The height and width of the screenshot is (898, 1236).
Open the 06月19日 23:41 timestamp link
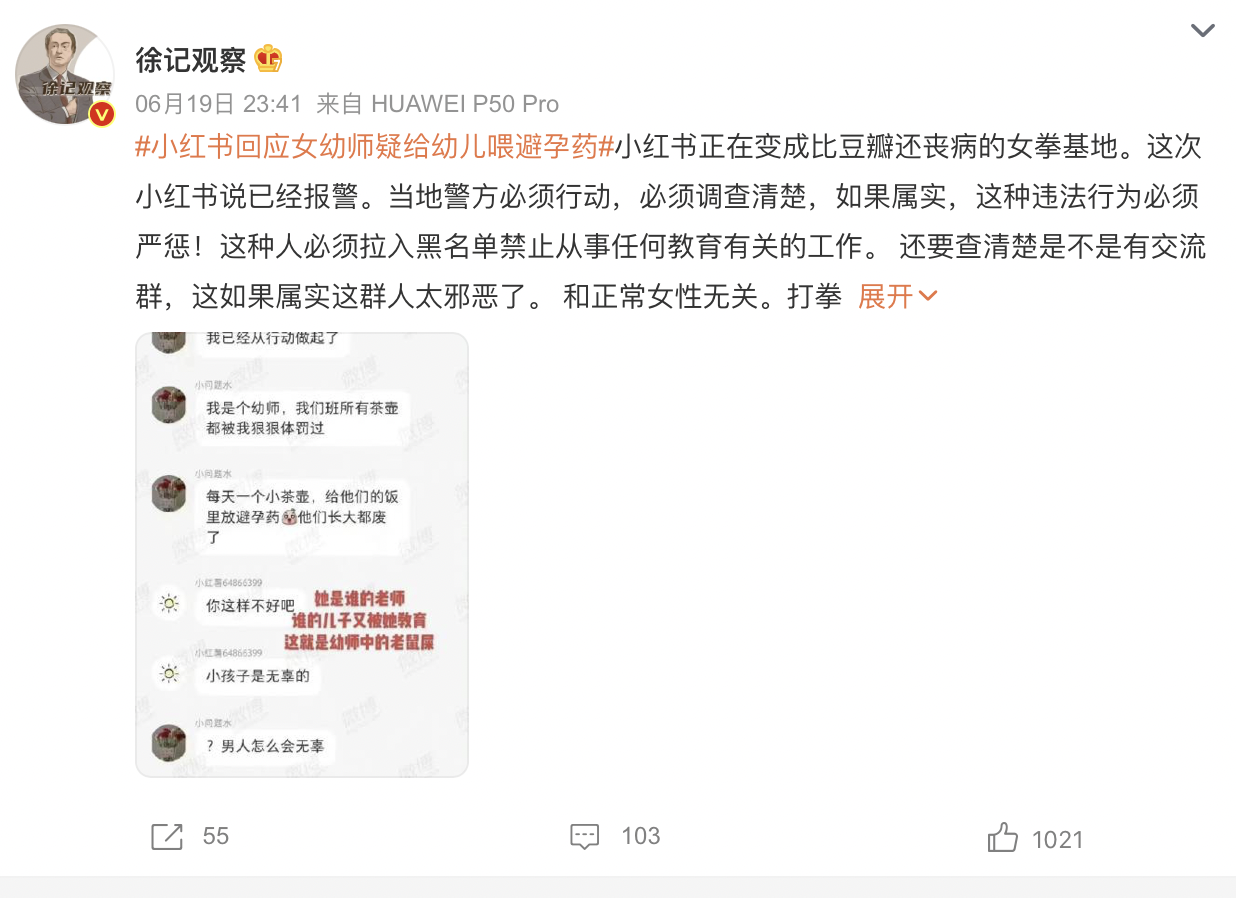218,104
